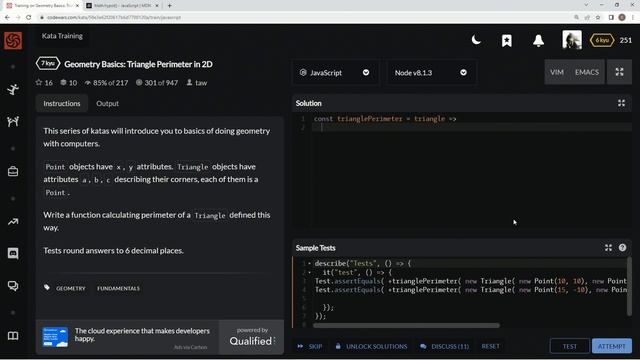
Task: Click the GEOMETRY tag
Action: click(x=71, y=288)
